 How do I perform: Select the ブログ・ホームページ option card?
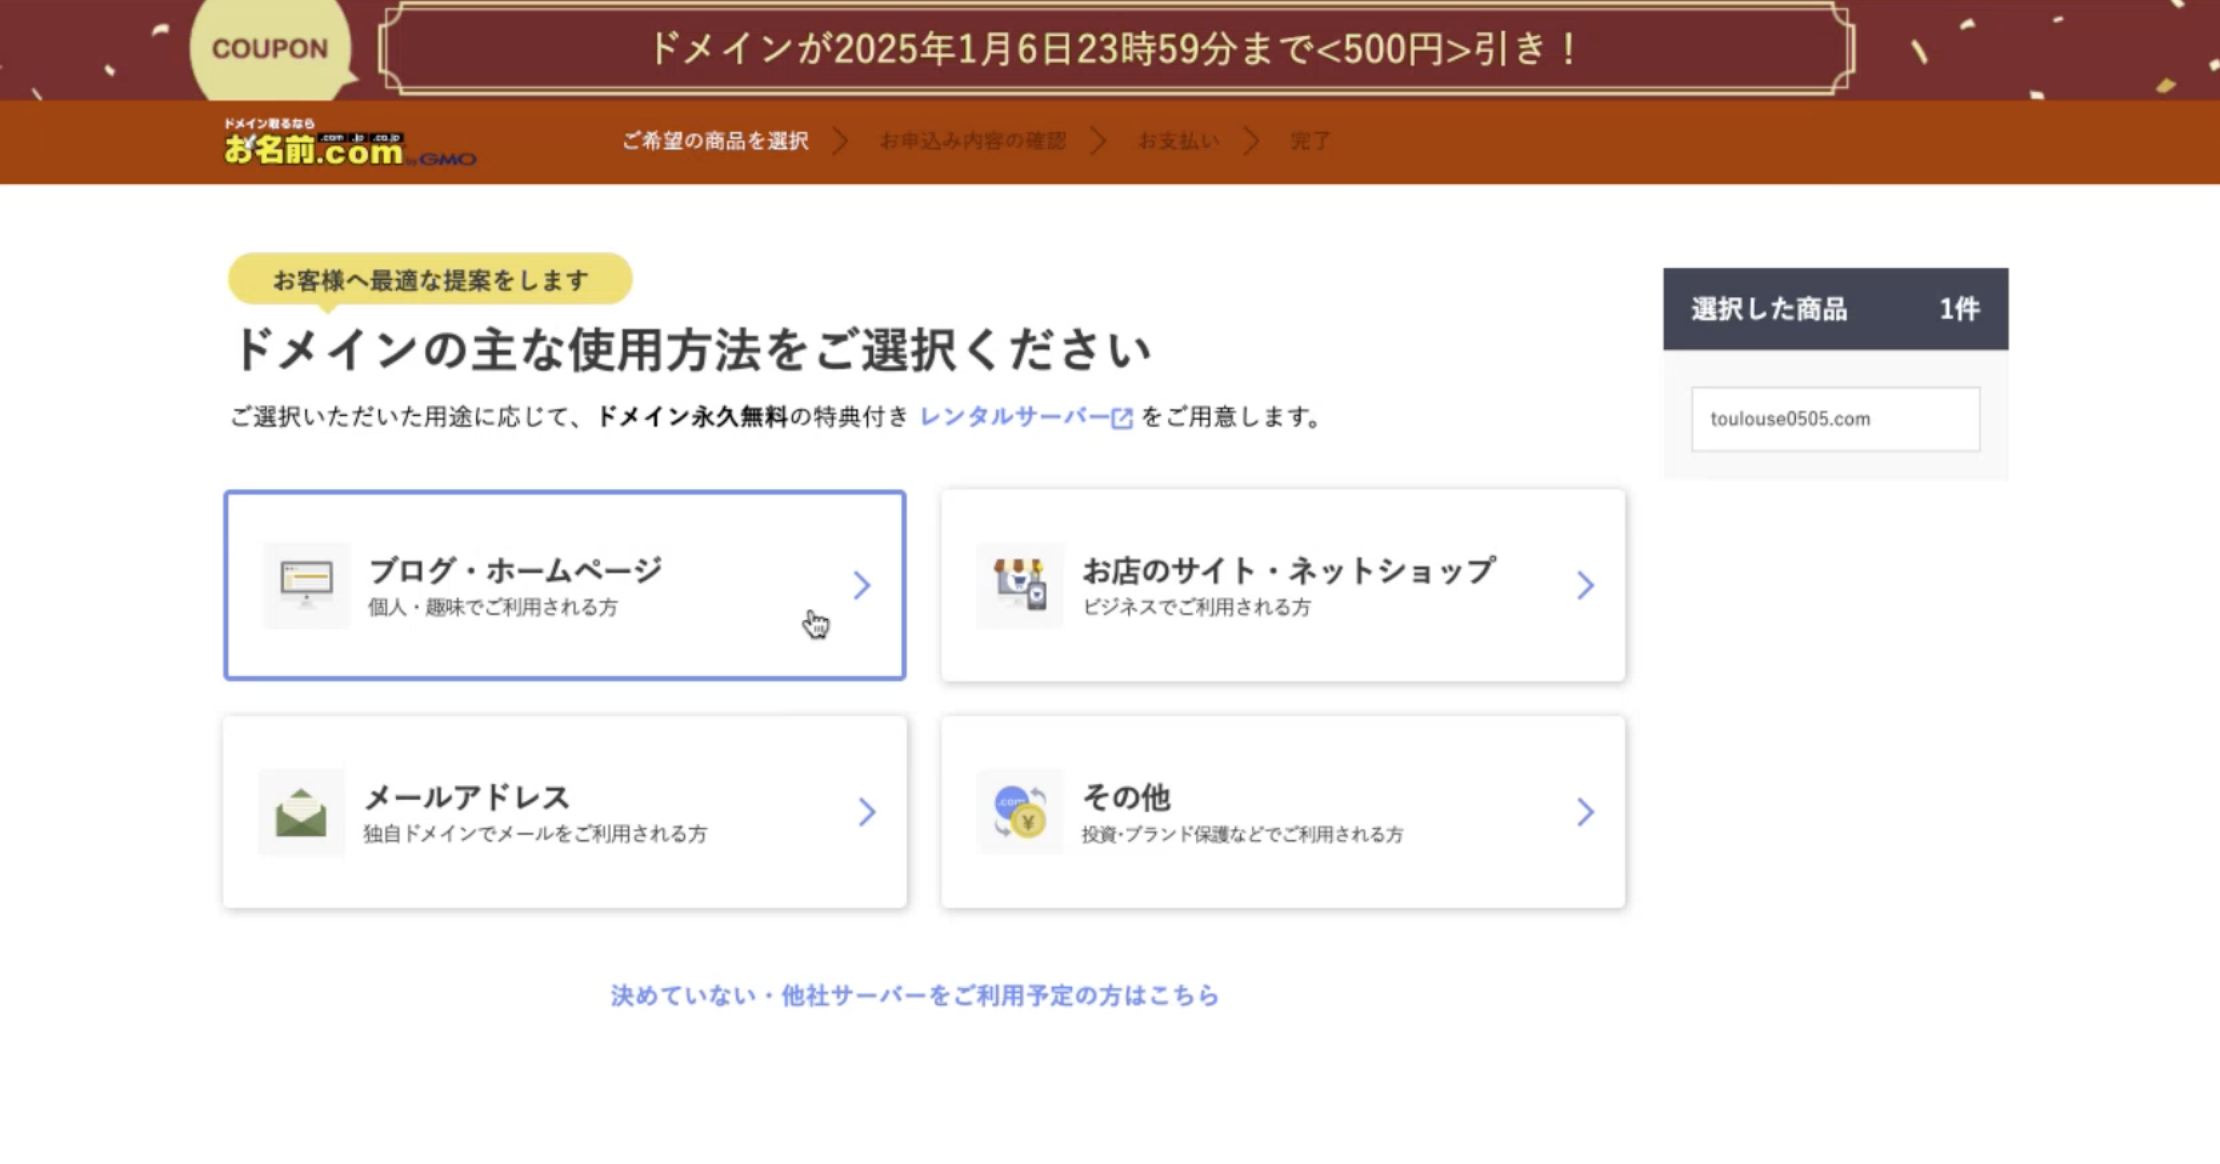565,585
